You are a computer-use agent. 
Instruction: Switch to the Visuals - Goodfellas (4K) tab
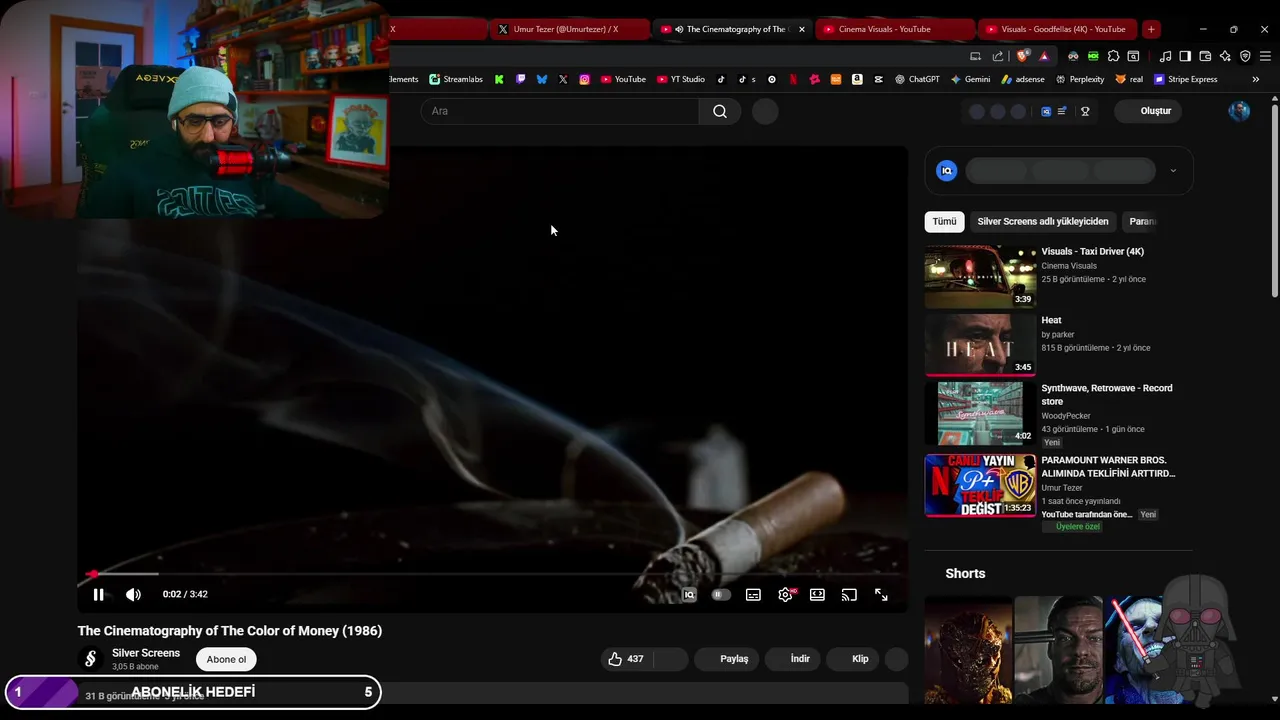click(1058, 29)
